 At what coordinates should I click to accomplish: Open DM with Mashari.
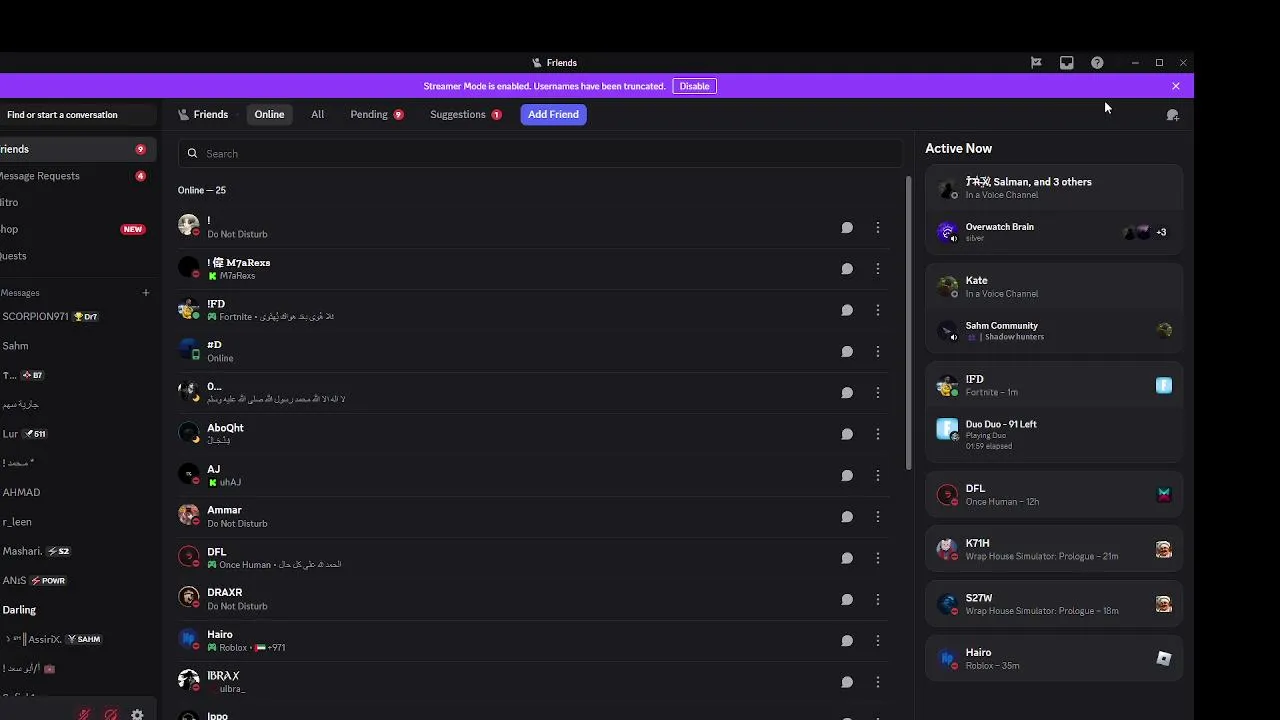point(76,551)
